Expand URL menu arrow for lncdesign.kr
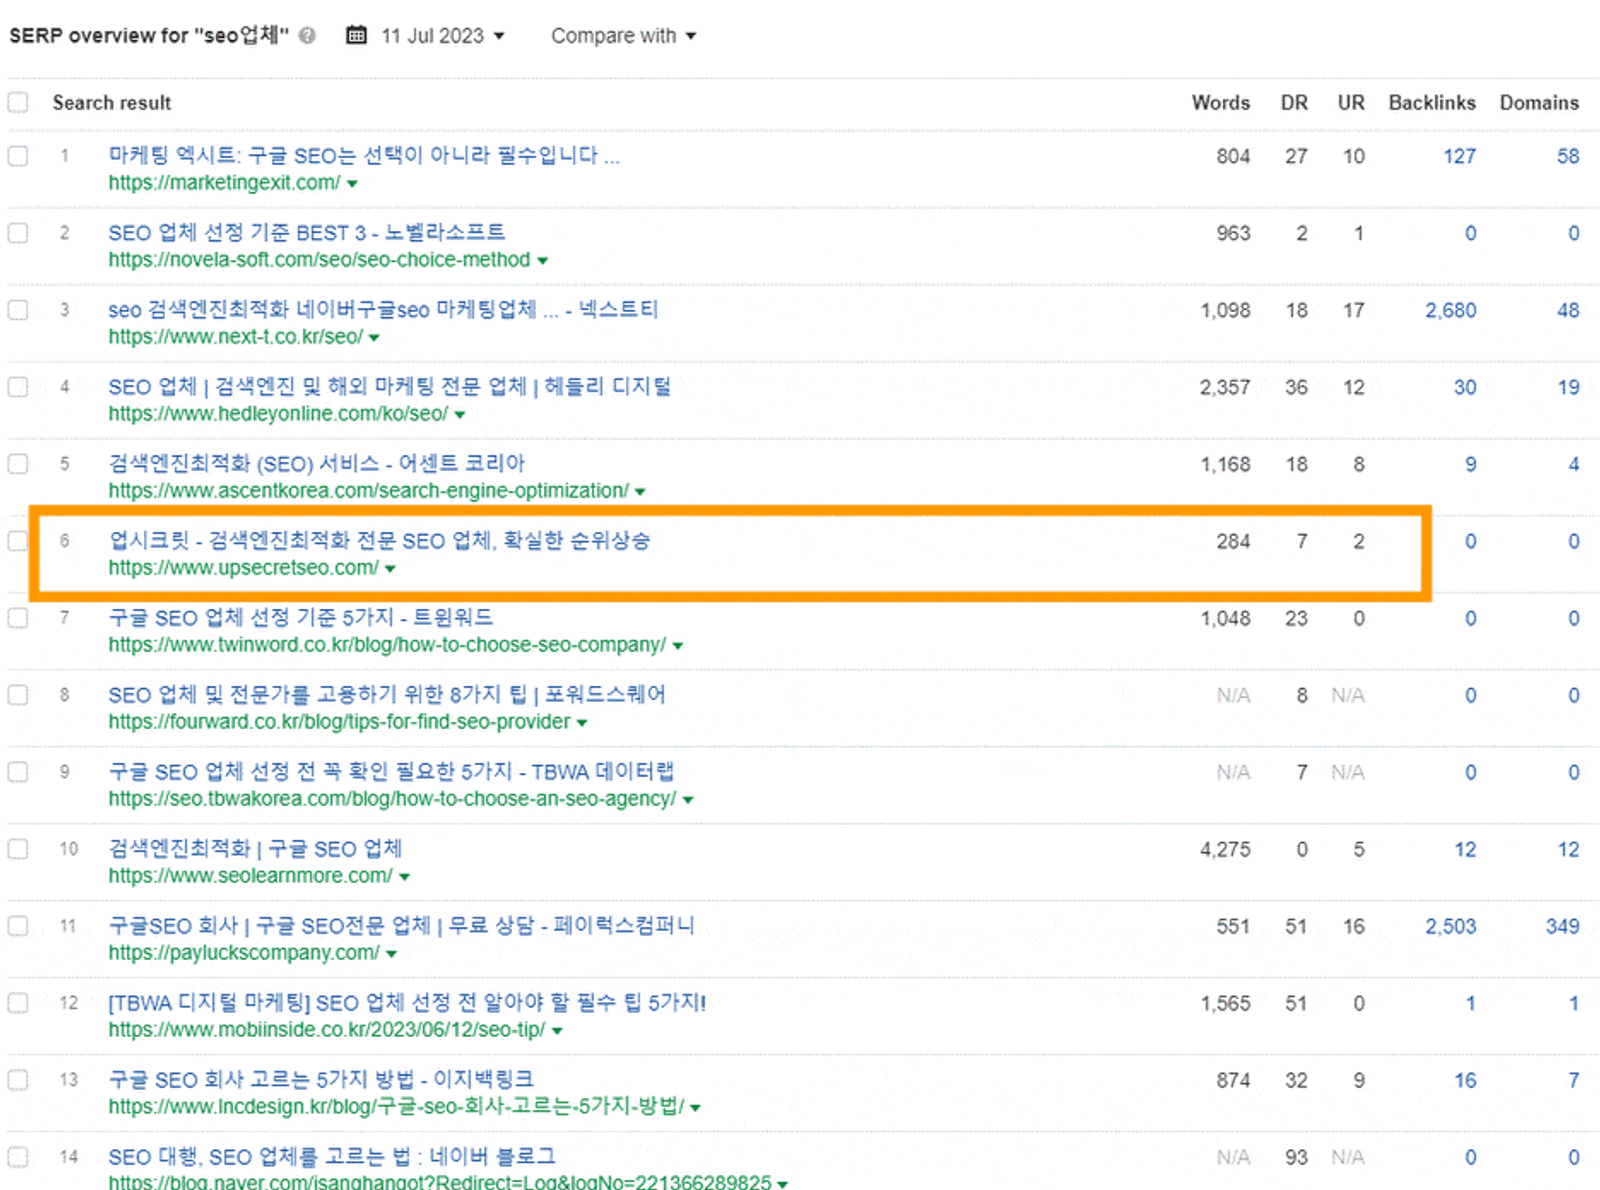Viewport: 1600px width, 1190px height. click(695, 1108)
